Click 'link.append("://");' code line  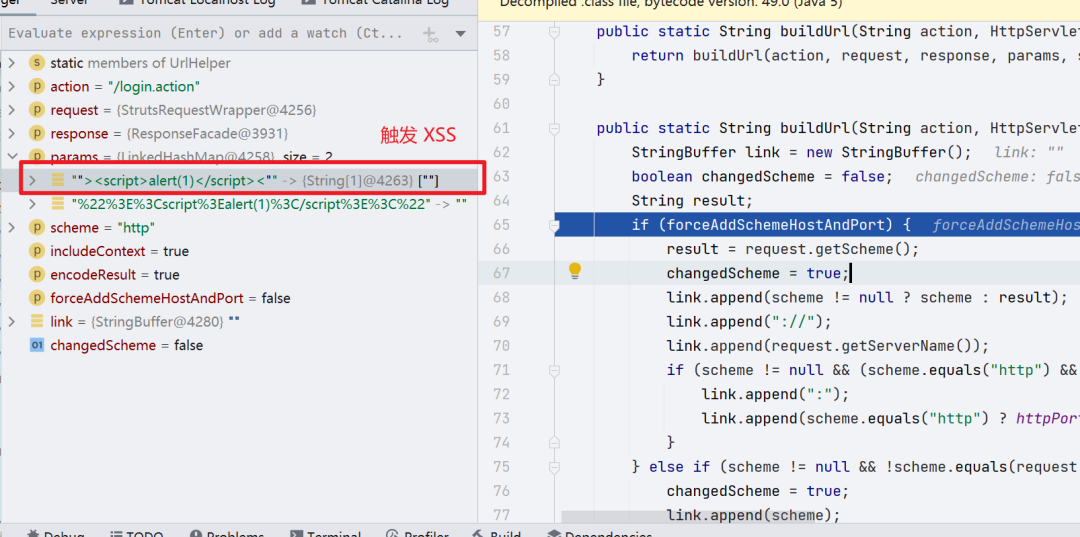(749, 322)
